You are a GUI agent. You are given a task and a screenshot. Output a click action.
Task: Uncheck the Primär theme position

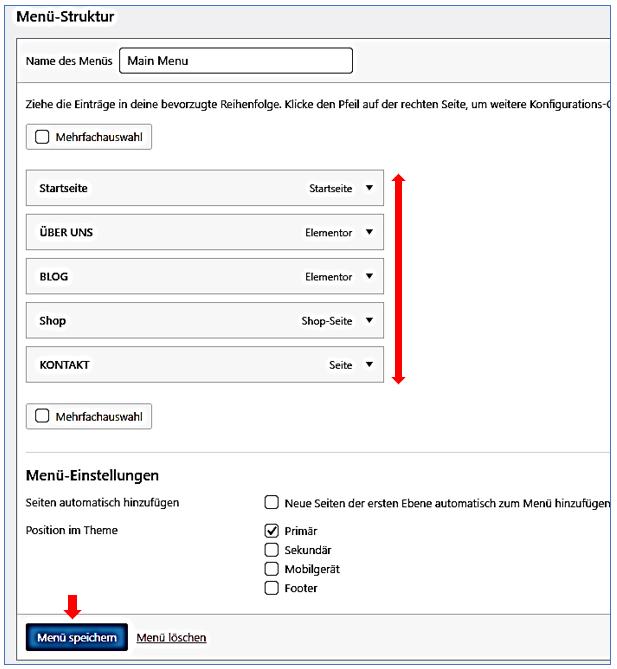click(x=271, y=531)
